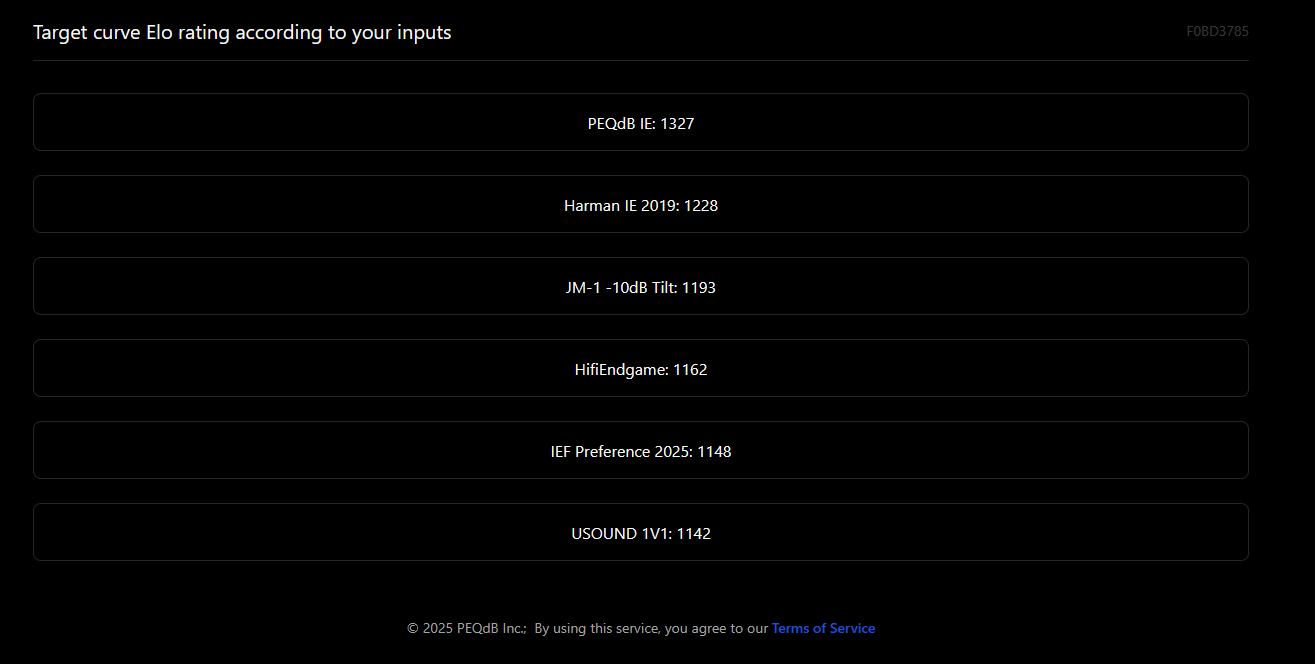The width and height of the screenshot is (1315, 664).
Task: Click the 1162 Elo score
Action: tap(690, 370)
